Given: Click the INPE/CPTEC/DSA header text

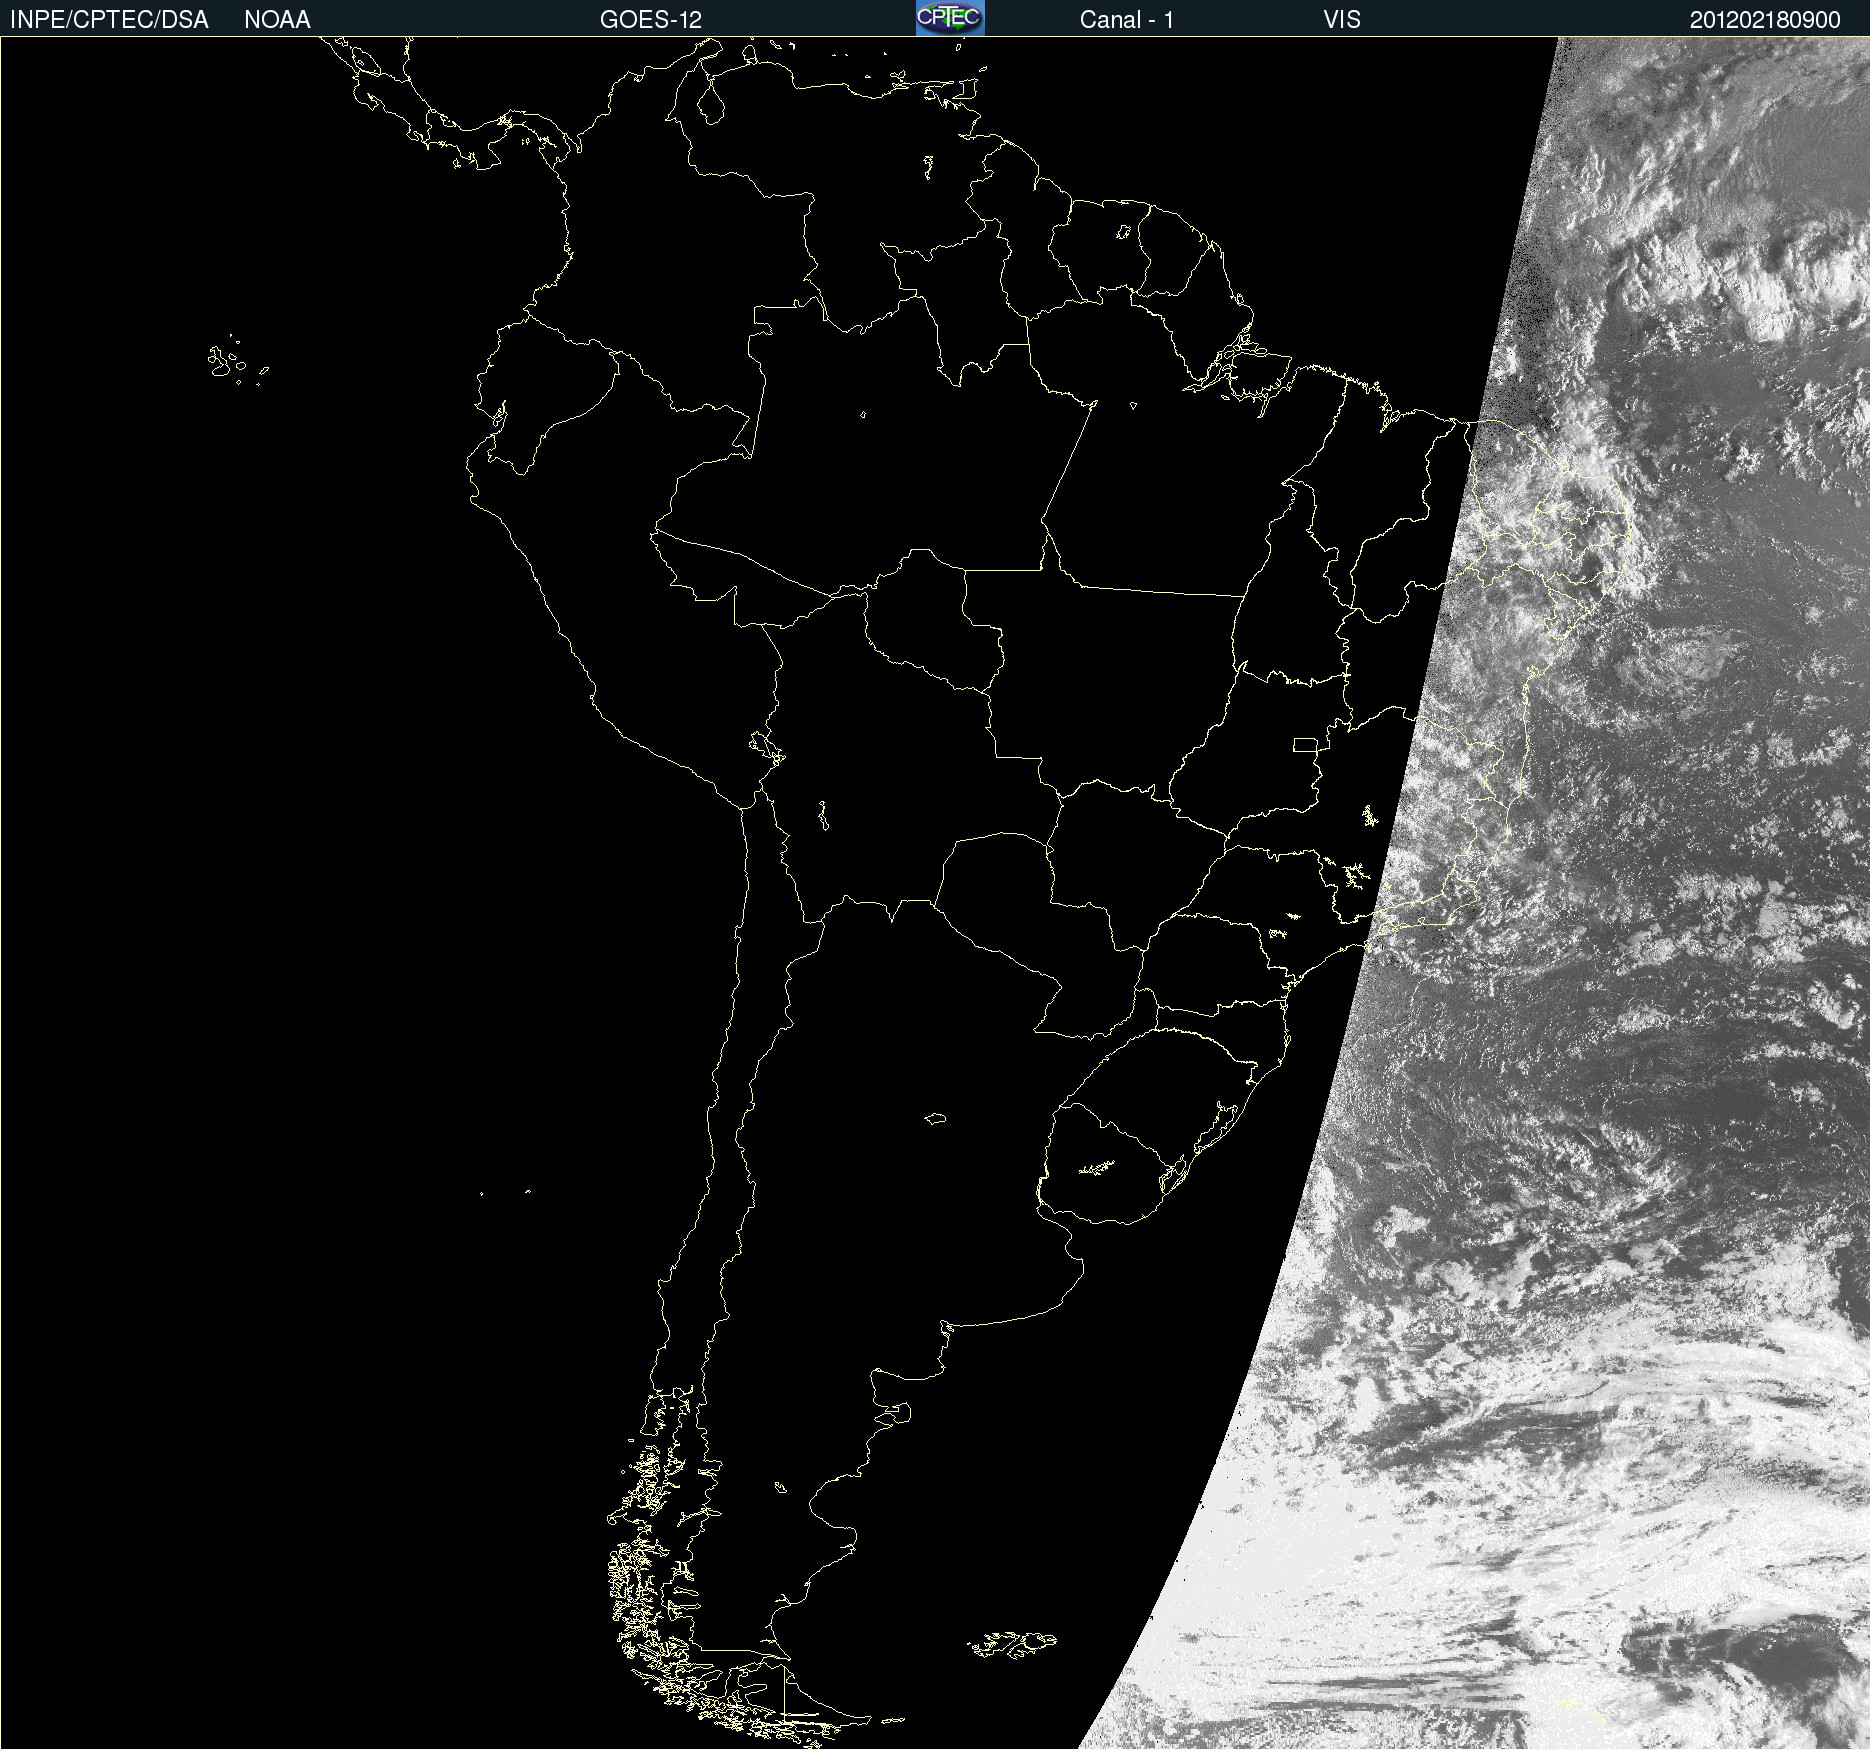Looking at the screenshot, I should pos(109,20).
